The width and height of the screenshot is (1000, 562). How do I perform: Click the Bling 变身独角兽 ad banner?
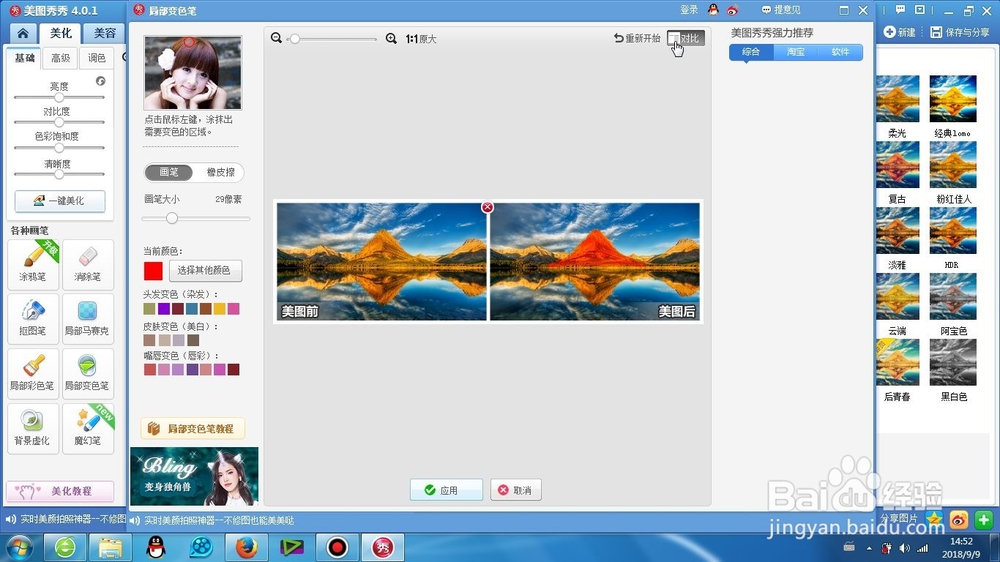click(x=195, y=477)
